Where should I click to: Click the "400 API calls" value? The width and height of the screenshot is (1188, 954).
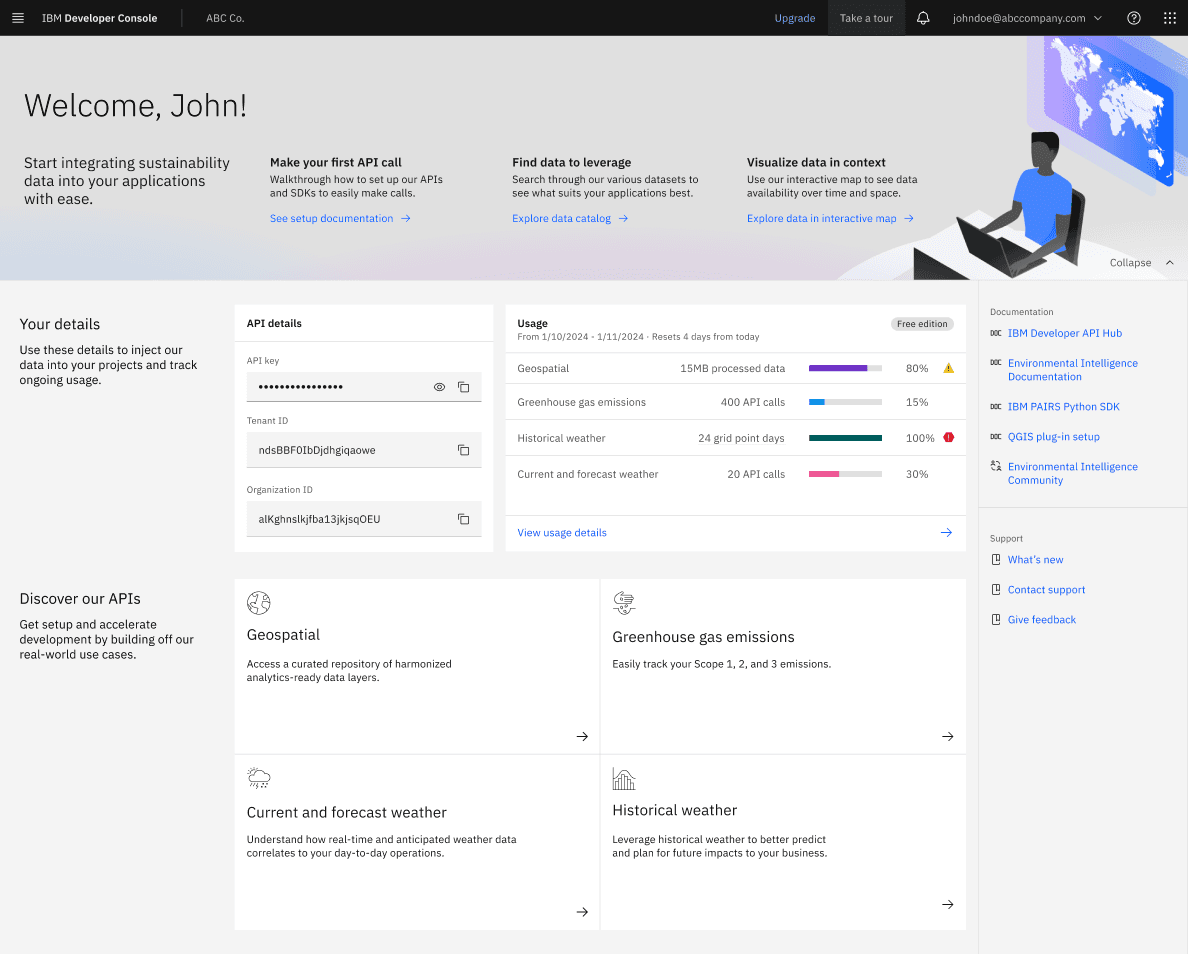[752, 402]
